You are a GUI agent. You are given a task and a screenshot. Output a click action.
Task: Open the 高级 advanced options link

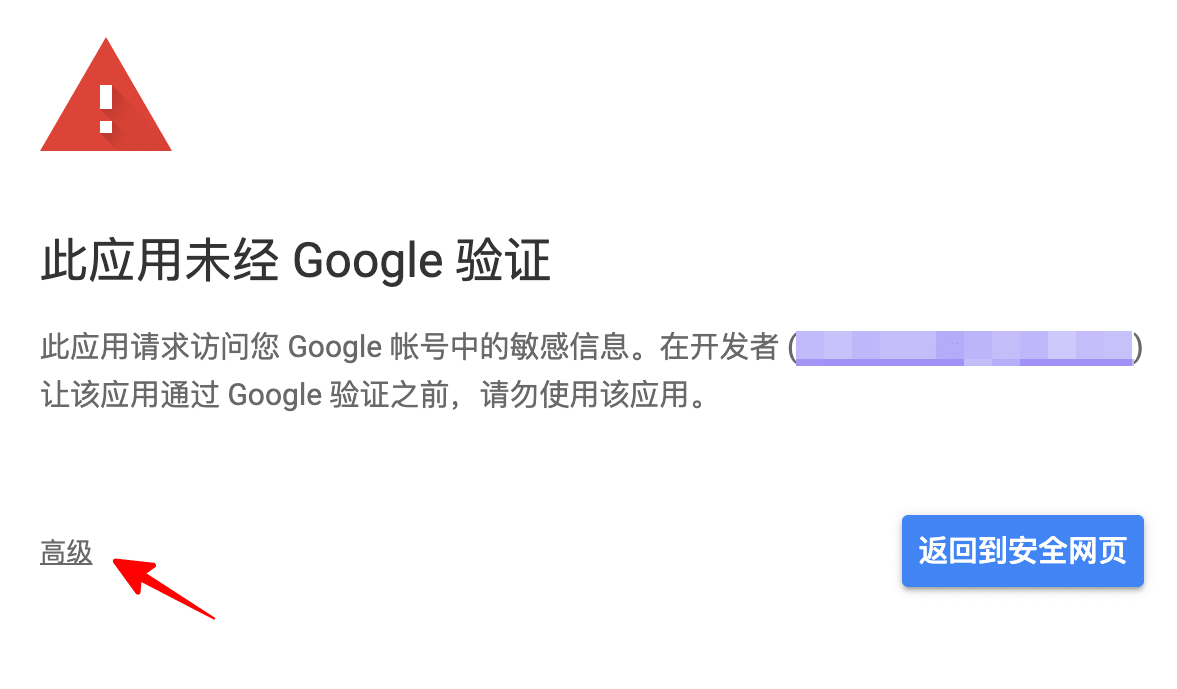click(x=66, y=552)
